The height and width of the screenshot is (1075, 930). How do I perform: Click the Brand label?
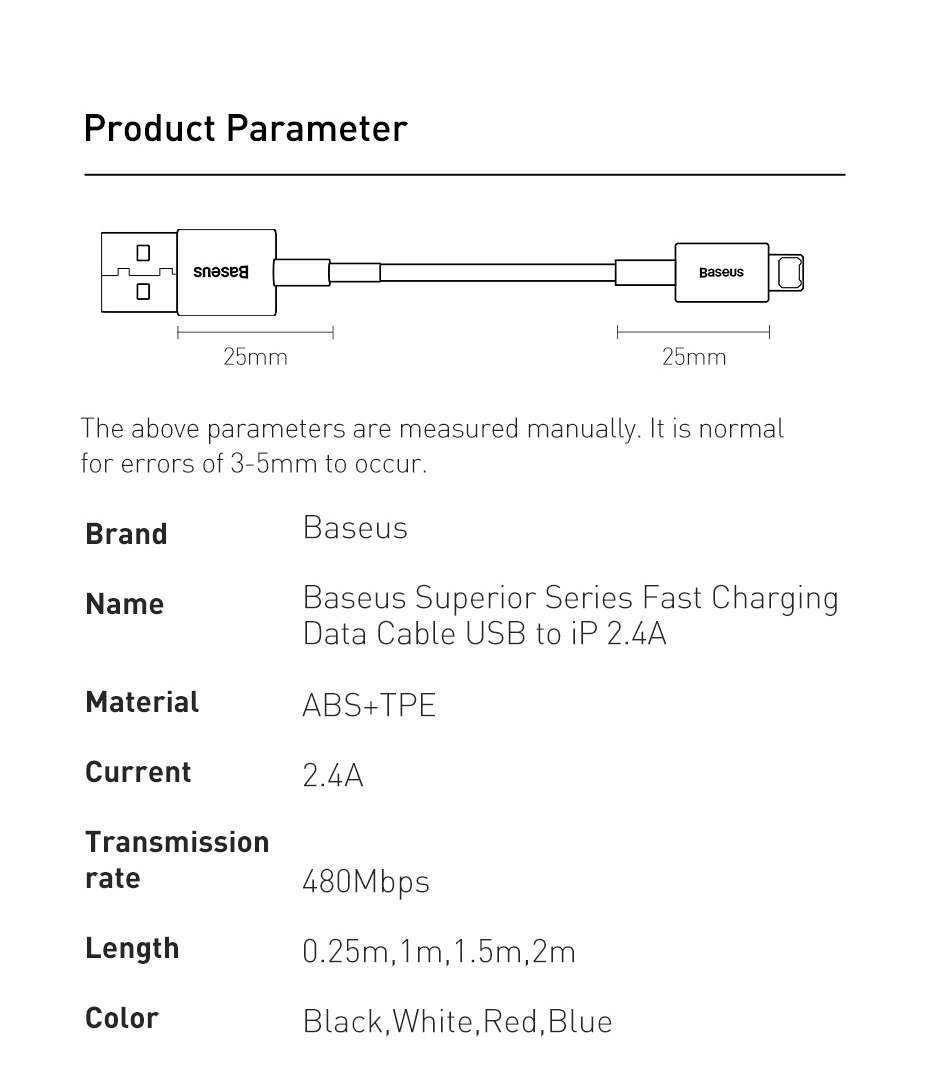pos(126,534)
